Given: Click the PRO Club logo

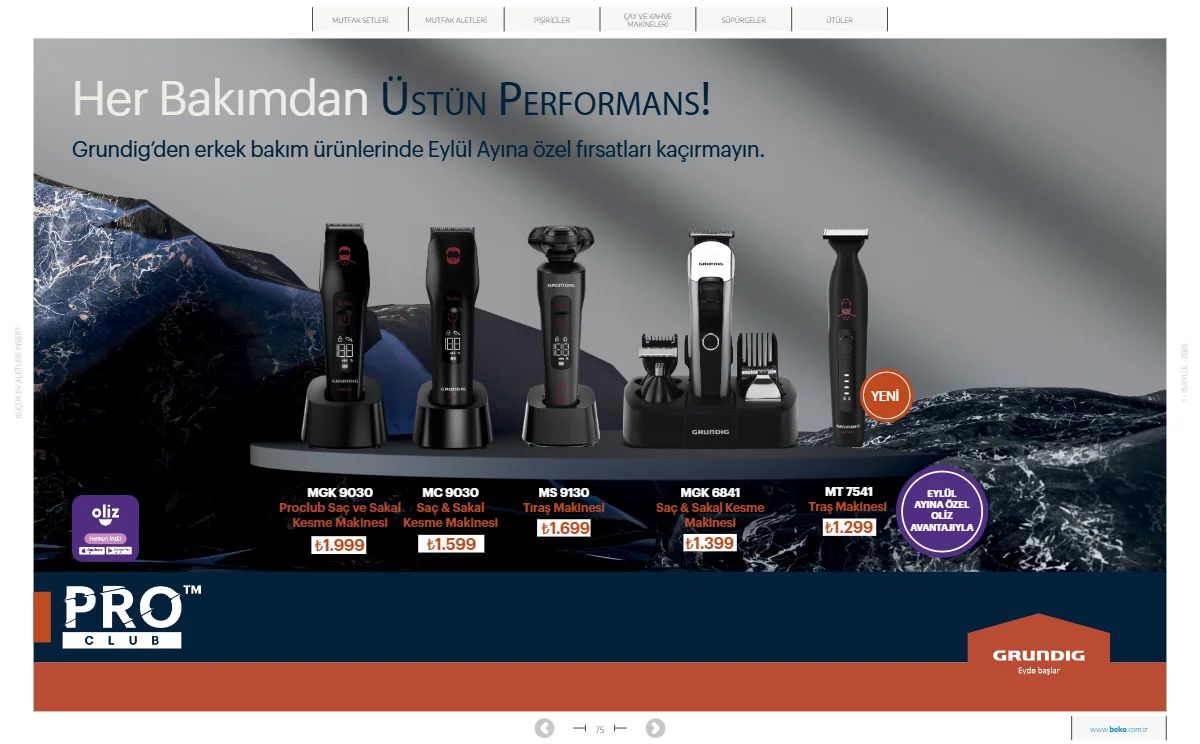Looking at the screenshot, I should pyautogui.click(x=132, y=616).
